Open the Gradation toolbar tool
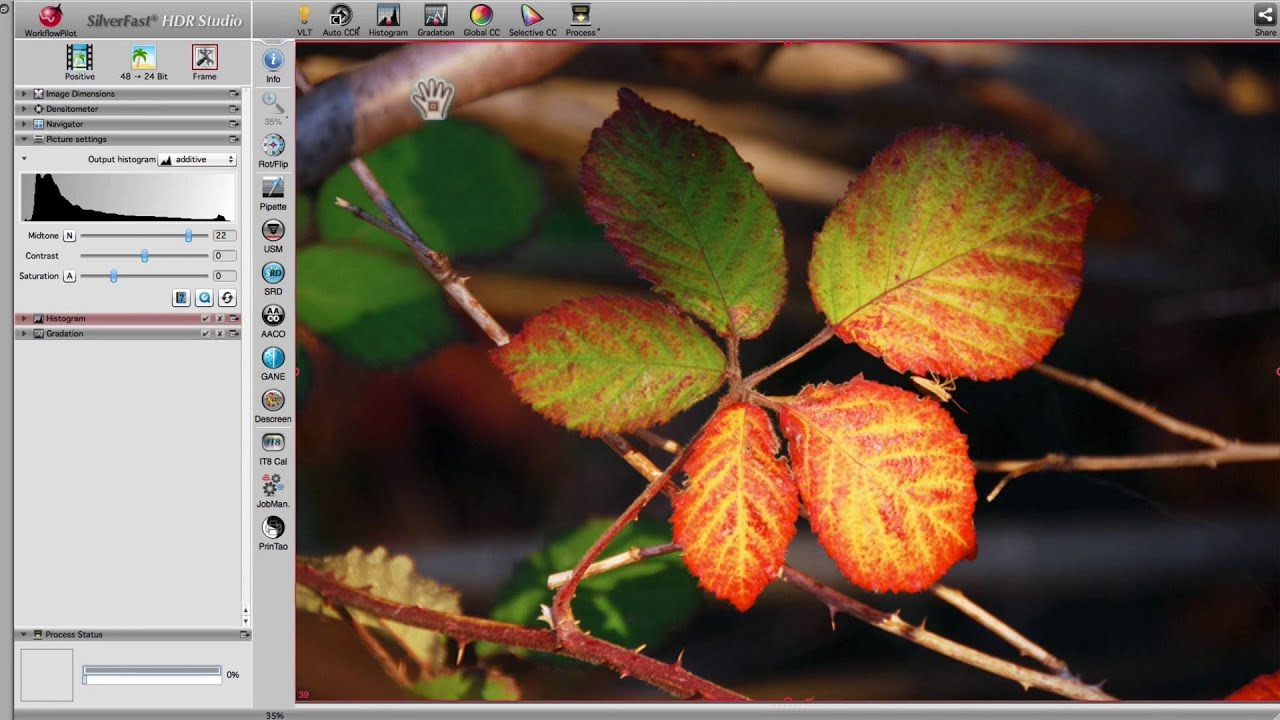 point(435,15)
